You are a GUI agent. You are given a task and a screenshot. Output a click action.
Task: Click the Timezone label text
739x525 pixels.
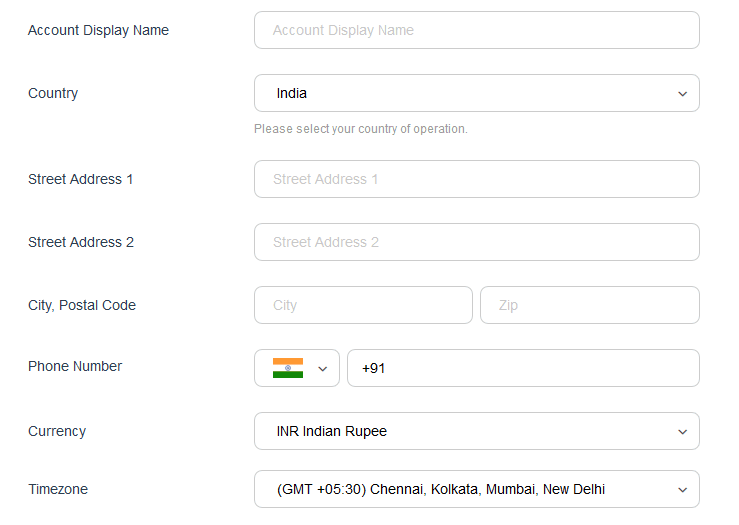58,489
